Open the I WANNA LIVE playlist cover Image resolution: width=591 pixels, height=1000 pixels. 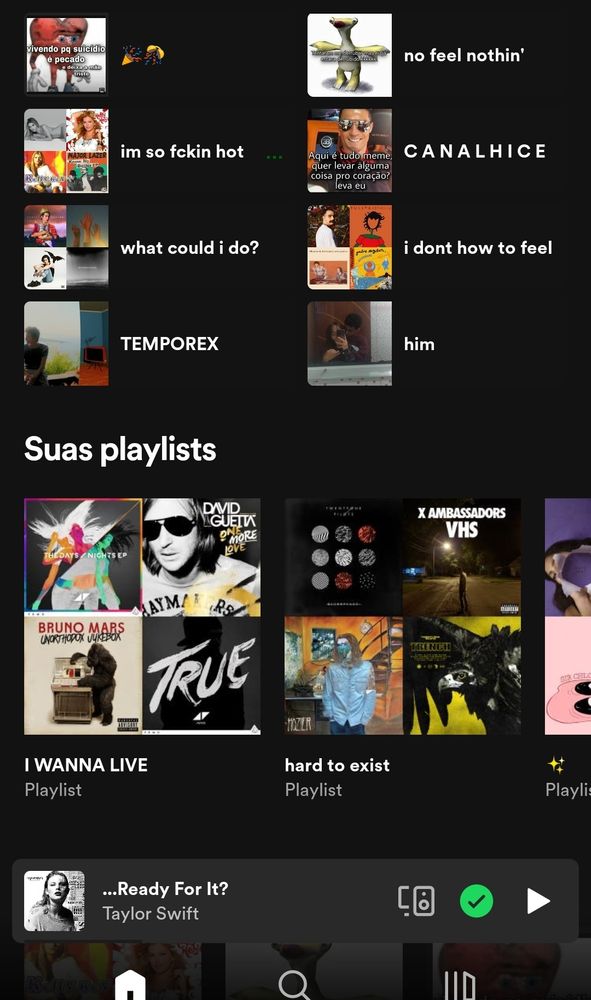pyautogui.click(x=142, y=616)
